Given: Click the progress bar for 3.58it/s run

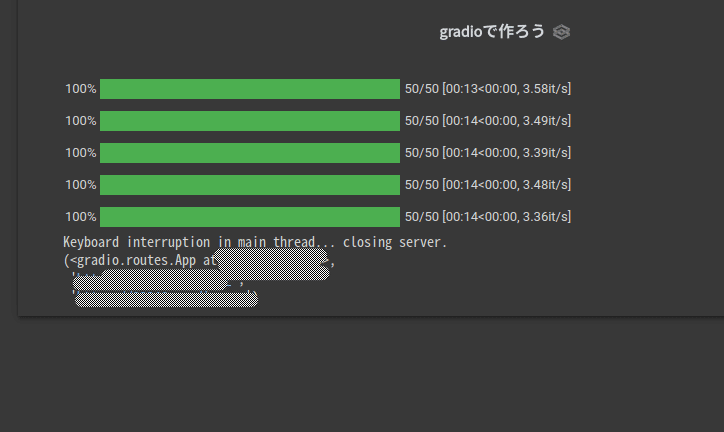Looking at the screenshot, I should point(250,89).
